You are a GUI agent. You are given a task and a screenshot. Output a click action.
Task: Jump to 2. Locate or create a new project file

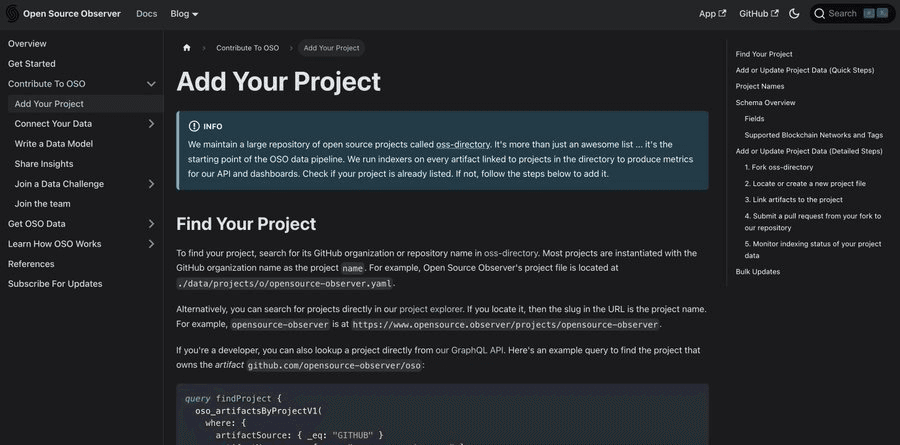coord(805,184)
